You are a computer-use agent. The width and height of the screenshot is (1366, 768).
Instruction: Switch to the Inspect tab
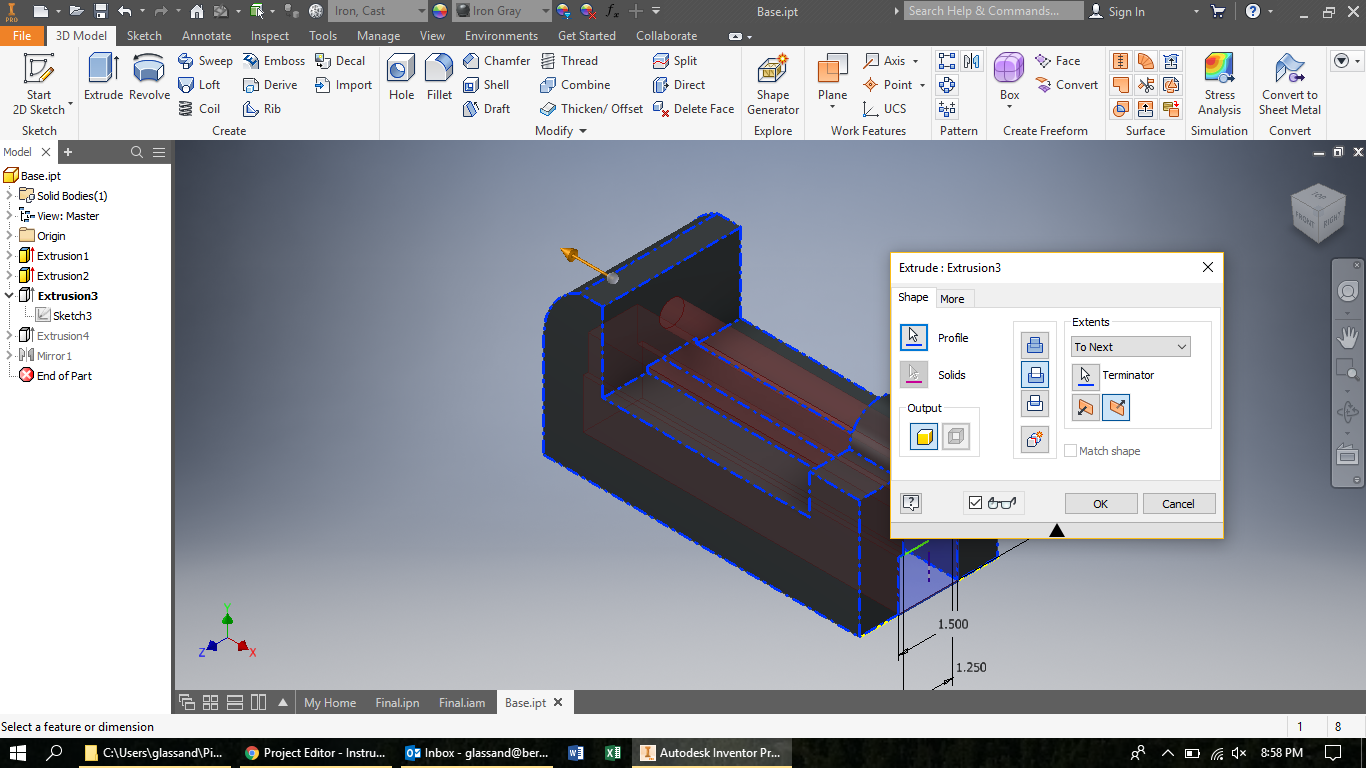[x=270, y=35]
